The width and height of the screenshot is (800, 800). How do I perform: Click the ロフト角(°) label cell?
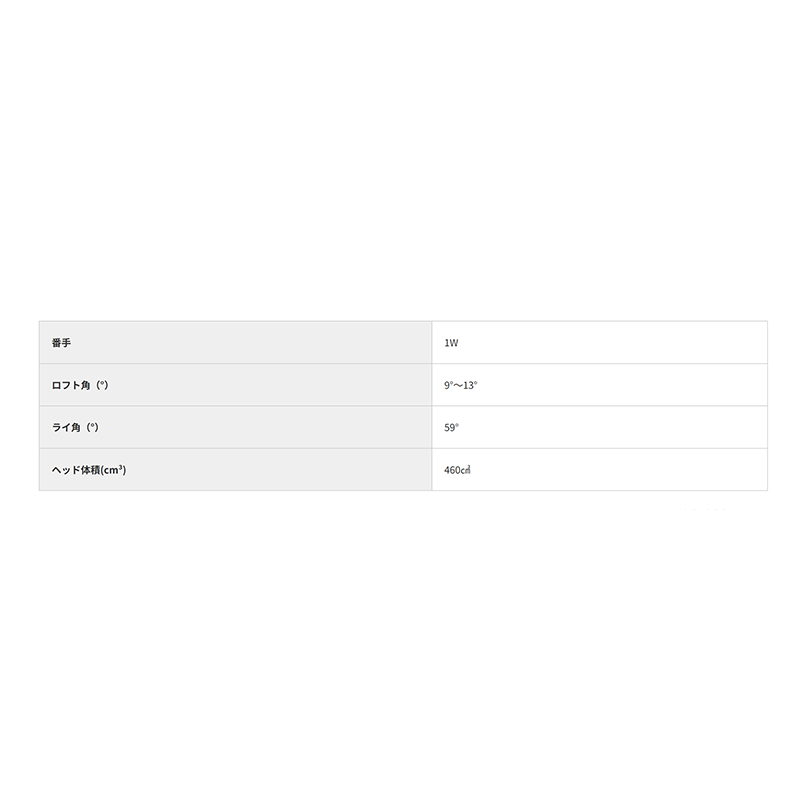tap(235, 385)
